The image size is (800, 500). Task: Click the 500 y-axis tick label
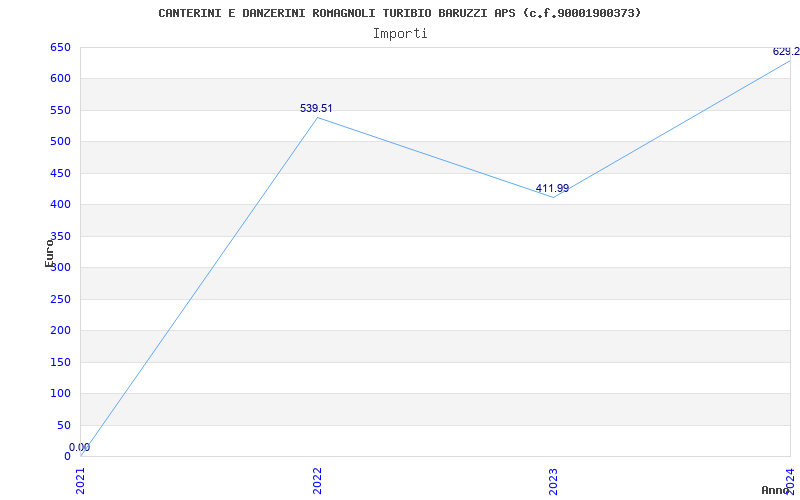click(x=60, y=141)
